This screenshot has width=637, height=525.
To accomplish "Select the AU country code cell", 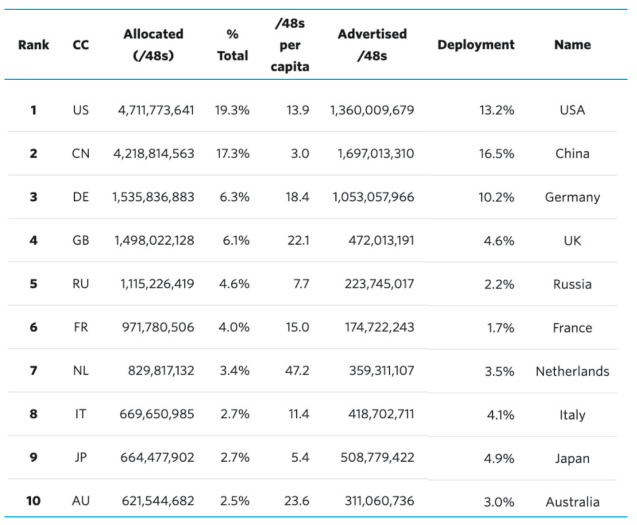I will coord(80,501).
